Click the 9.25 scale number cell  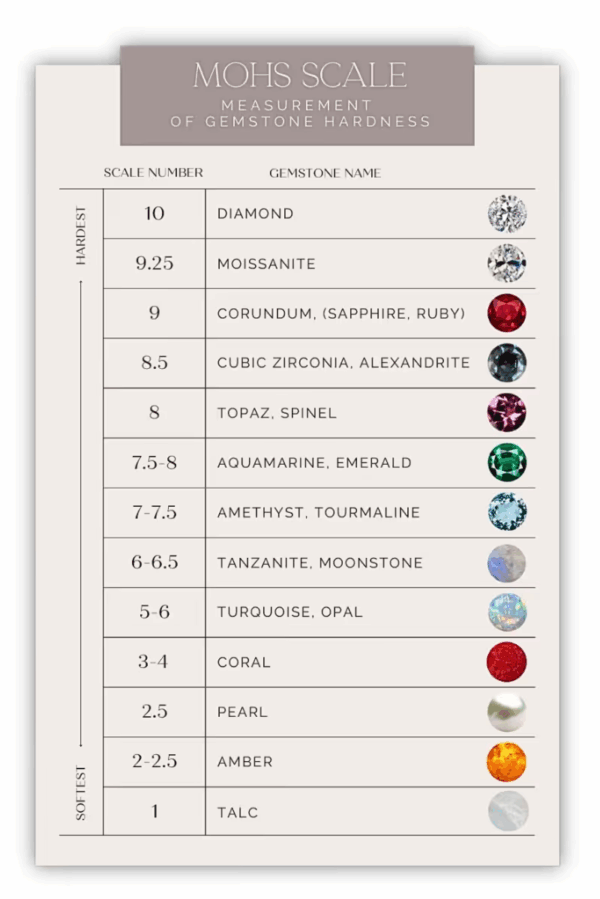point(154,263)
